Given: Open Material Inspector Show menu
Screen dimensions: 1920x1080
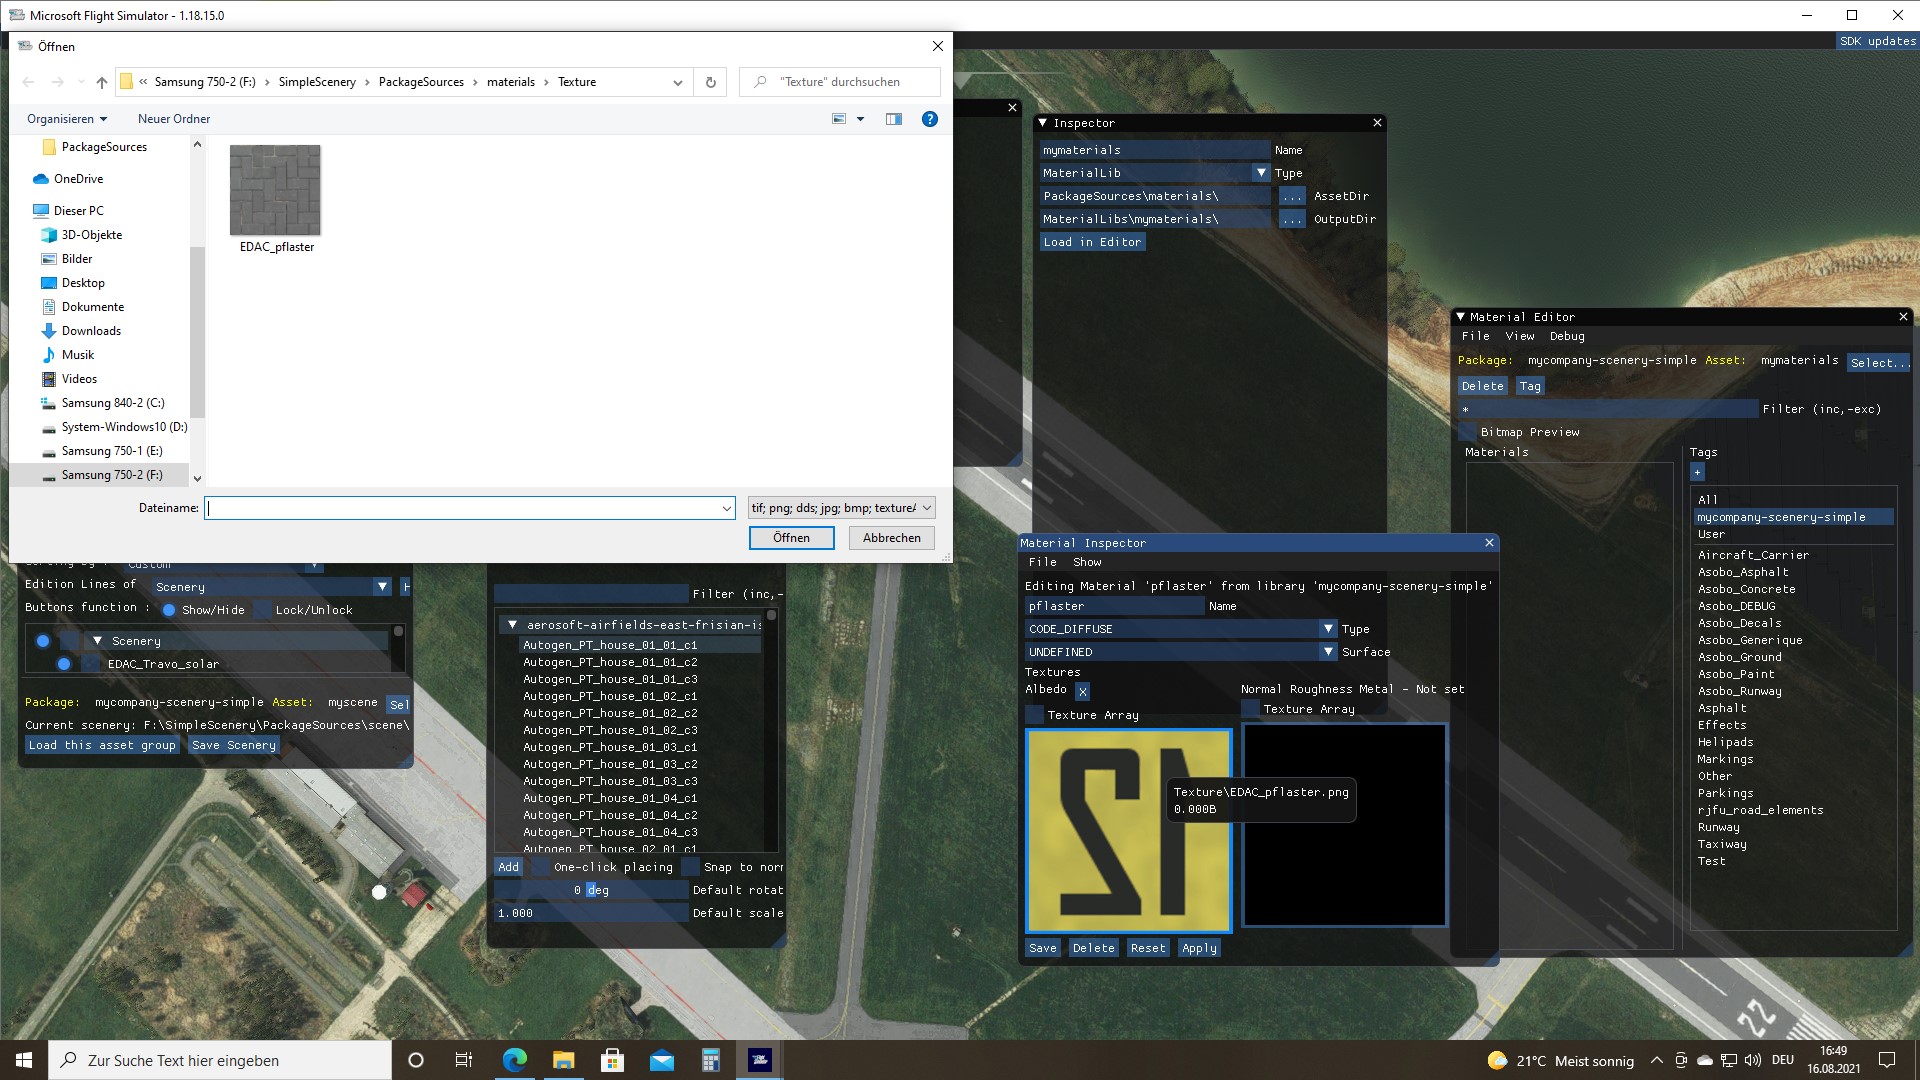Looking at the screenshot, I should pyautogui.click(x=1086, y=563).
